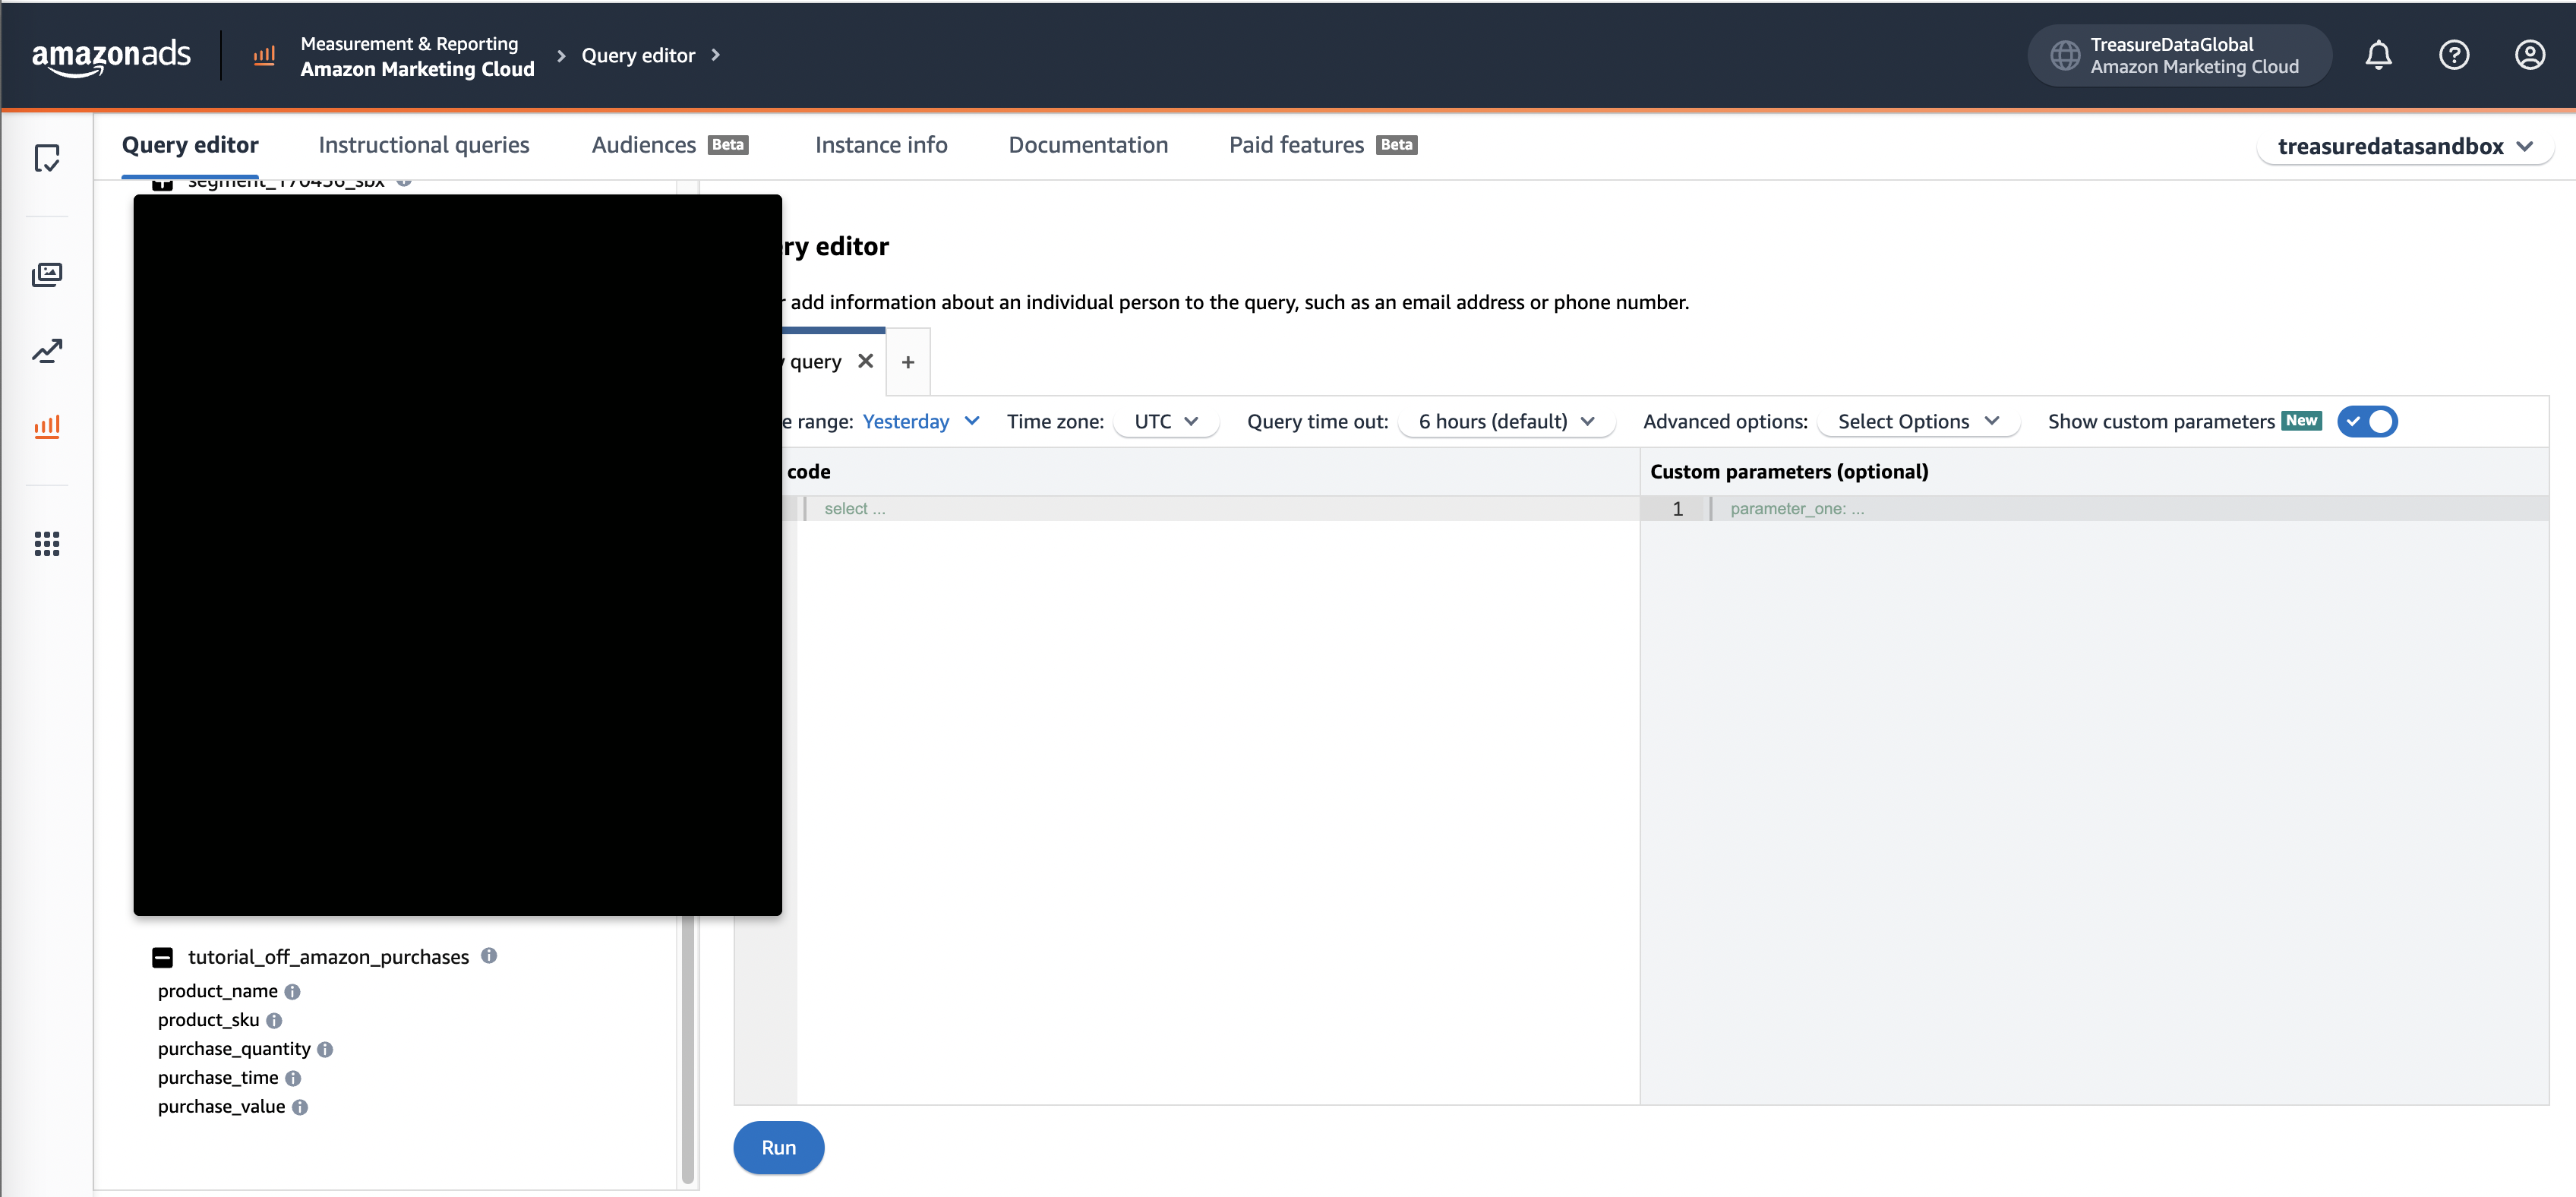Click the notifications bell icon
Screen dimensions: 2576x1197
[x=2378, y=55]
